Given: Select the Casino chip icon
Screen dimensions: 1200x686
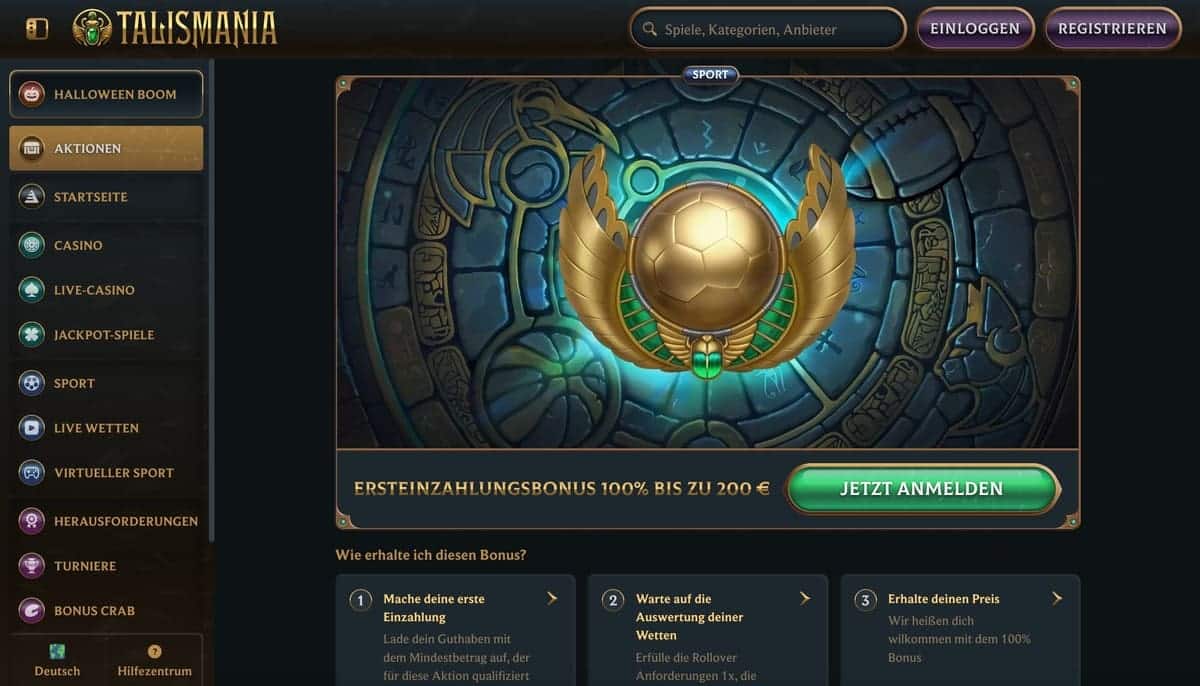Looking at the screenshot, I should pos(32,245).
